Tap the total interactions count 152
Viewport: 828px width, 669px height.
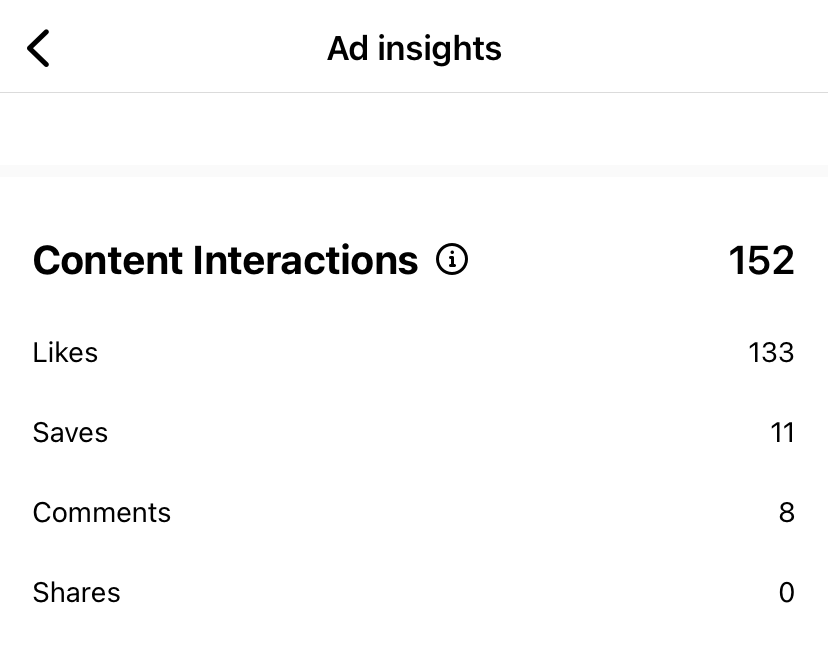[x=760, y=259]
